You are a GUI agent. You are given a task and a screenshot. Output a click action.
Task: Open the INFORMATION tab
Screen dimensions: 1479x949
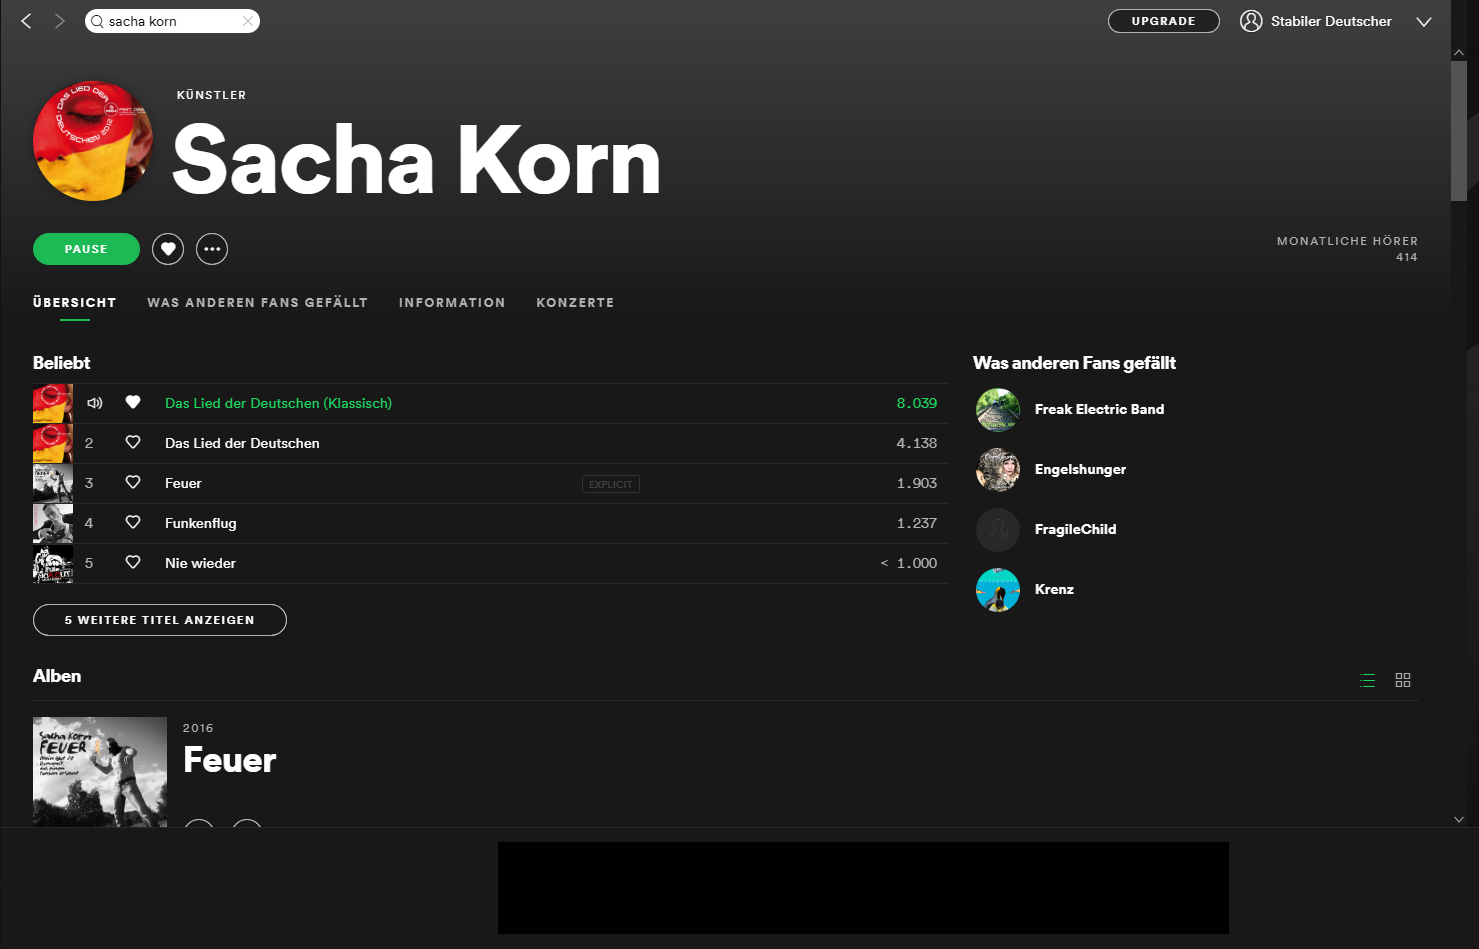(452, 302)
